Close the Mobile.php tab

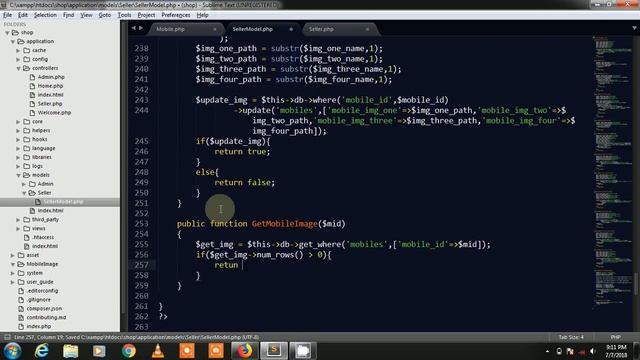pyautogui.click(x=215, y=29)
